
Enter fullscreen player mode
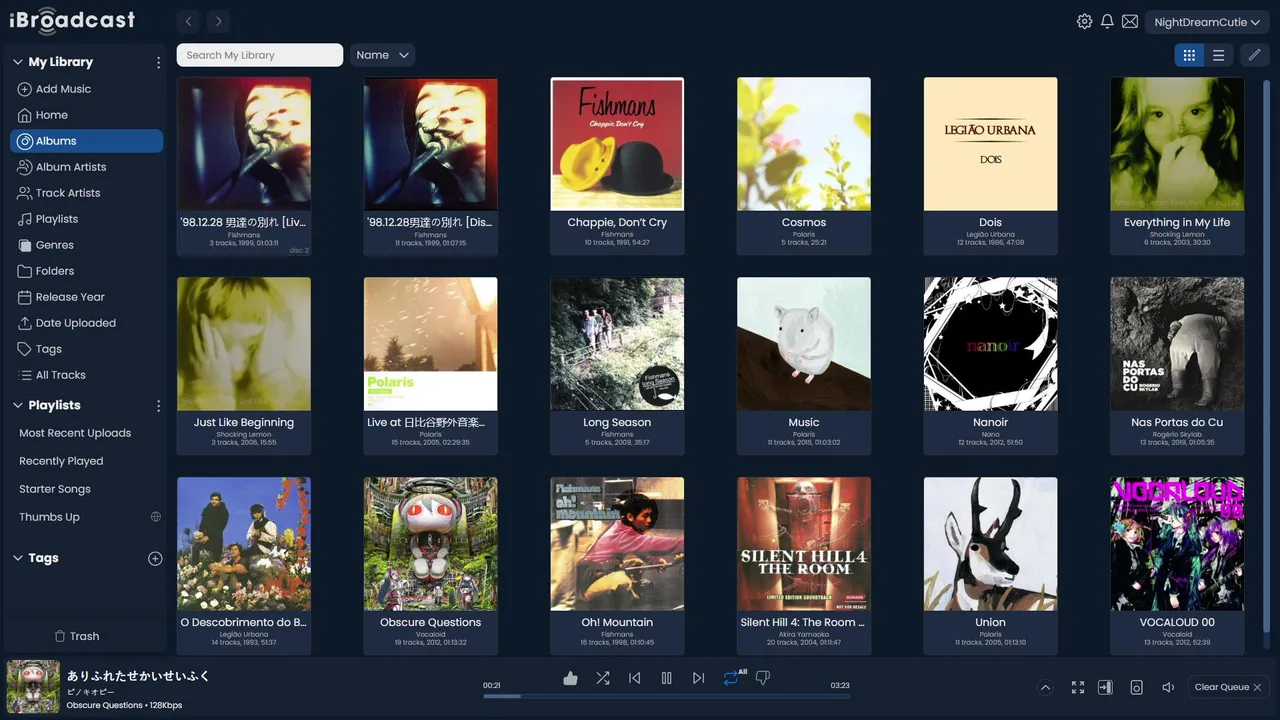point(1078,687)
